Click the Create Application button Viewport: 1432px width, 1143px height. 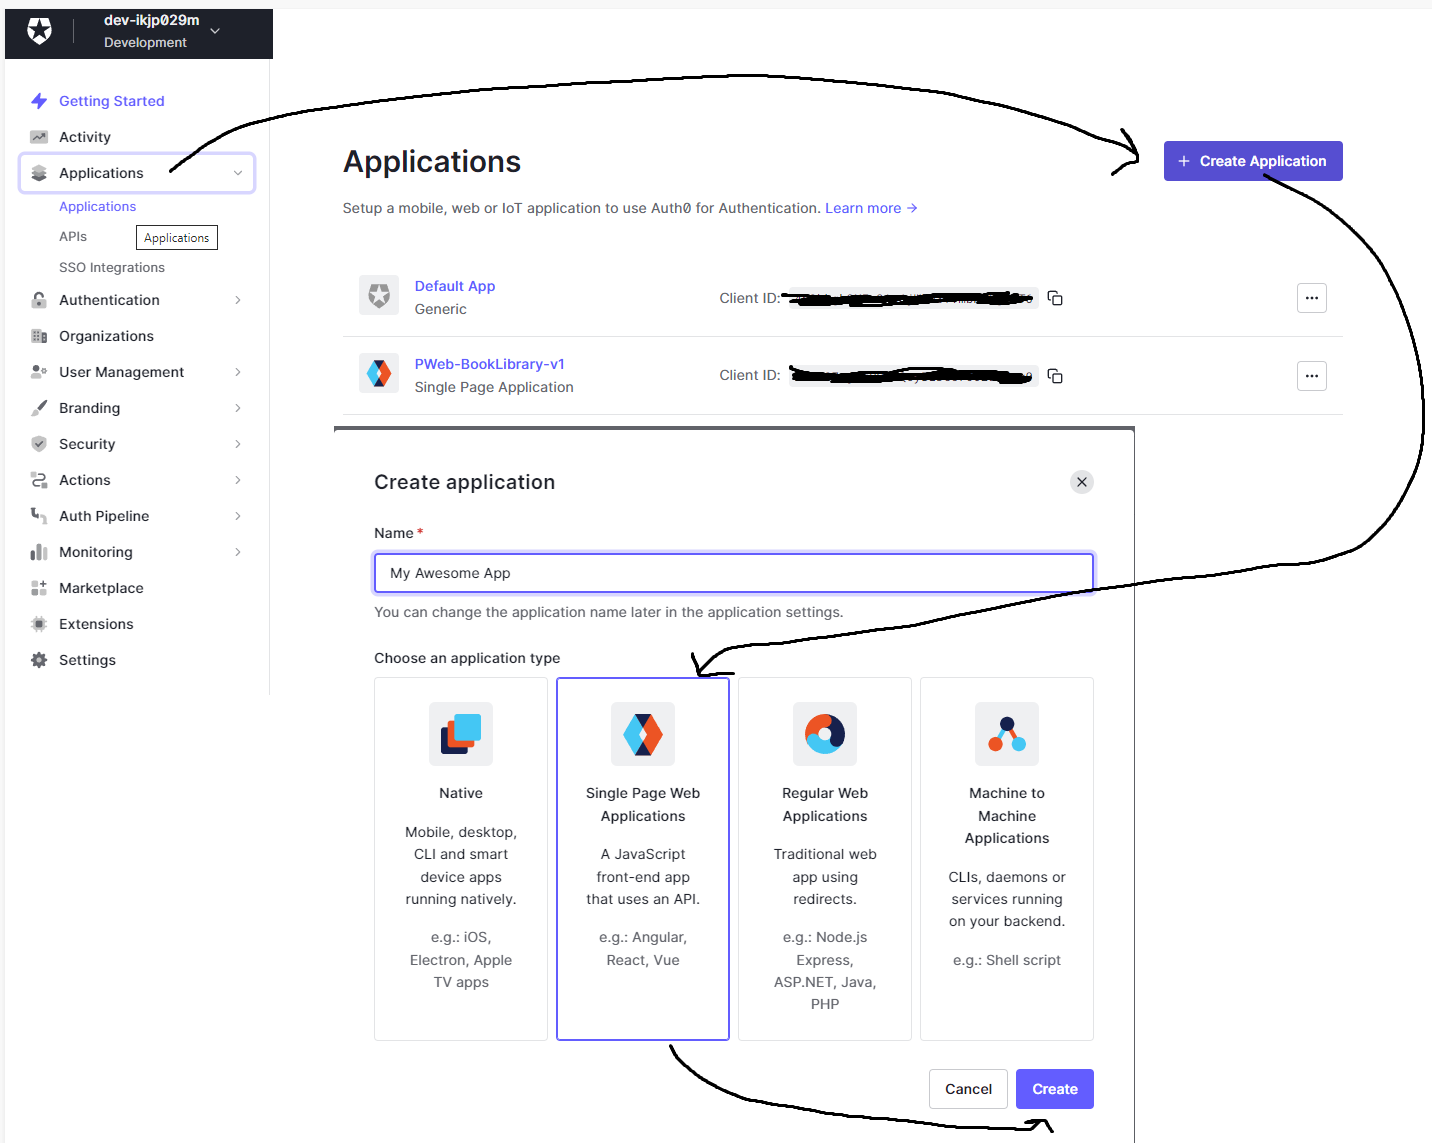1252,161
